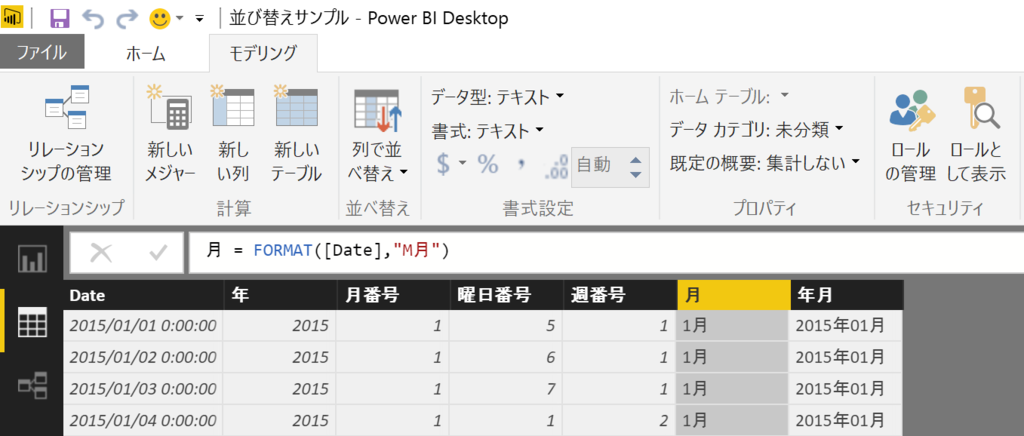Screen dimensions: 1024x436
Task: Switch to the Report view icon
Action: [x=32, y=258]
